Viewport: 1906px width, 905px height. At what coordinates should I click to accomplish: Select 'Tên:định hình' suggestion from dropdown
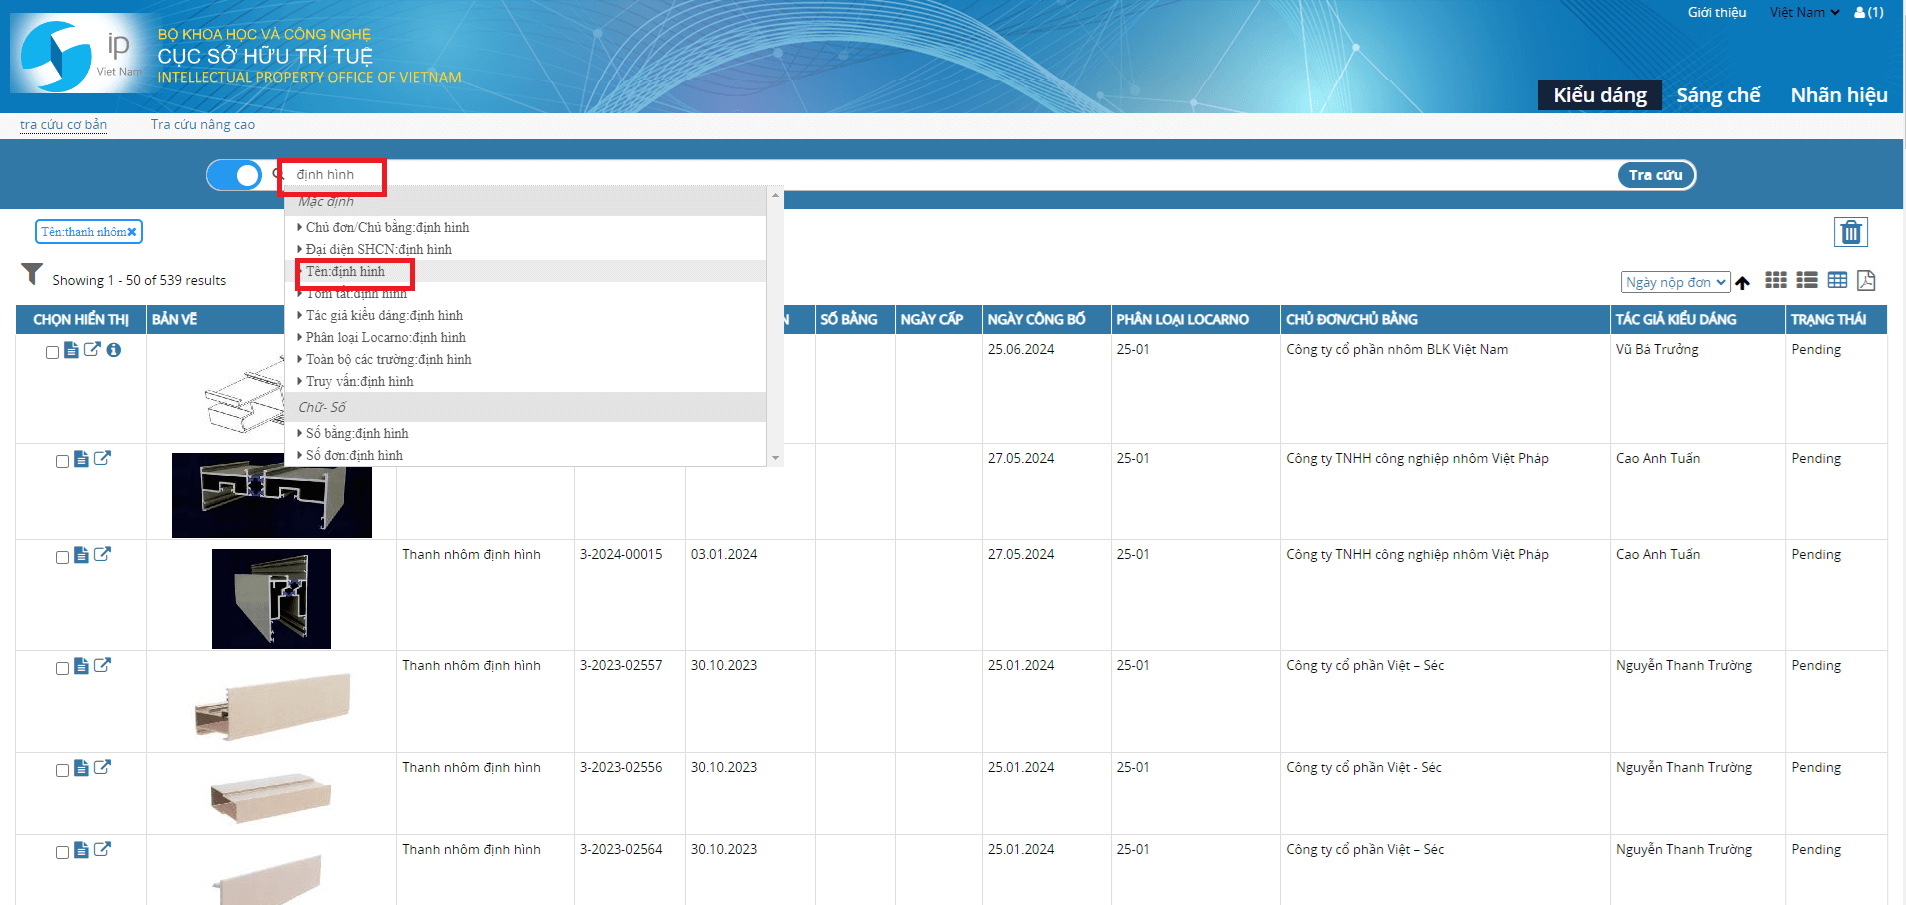(x=345, y=272)
